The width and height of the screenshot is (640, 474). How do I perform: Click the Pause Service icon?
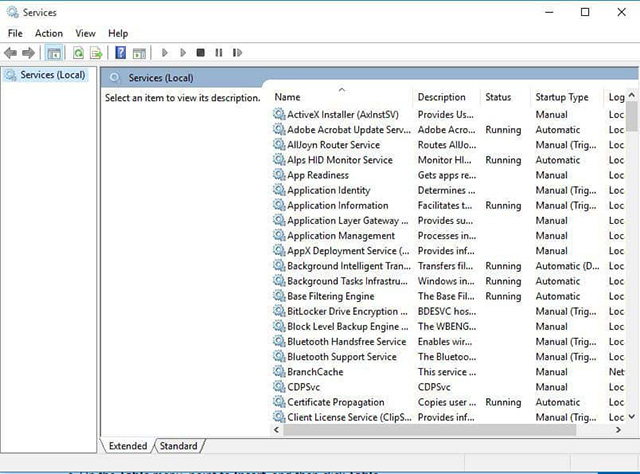219,53
